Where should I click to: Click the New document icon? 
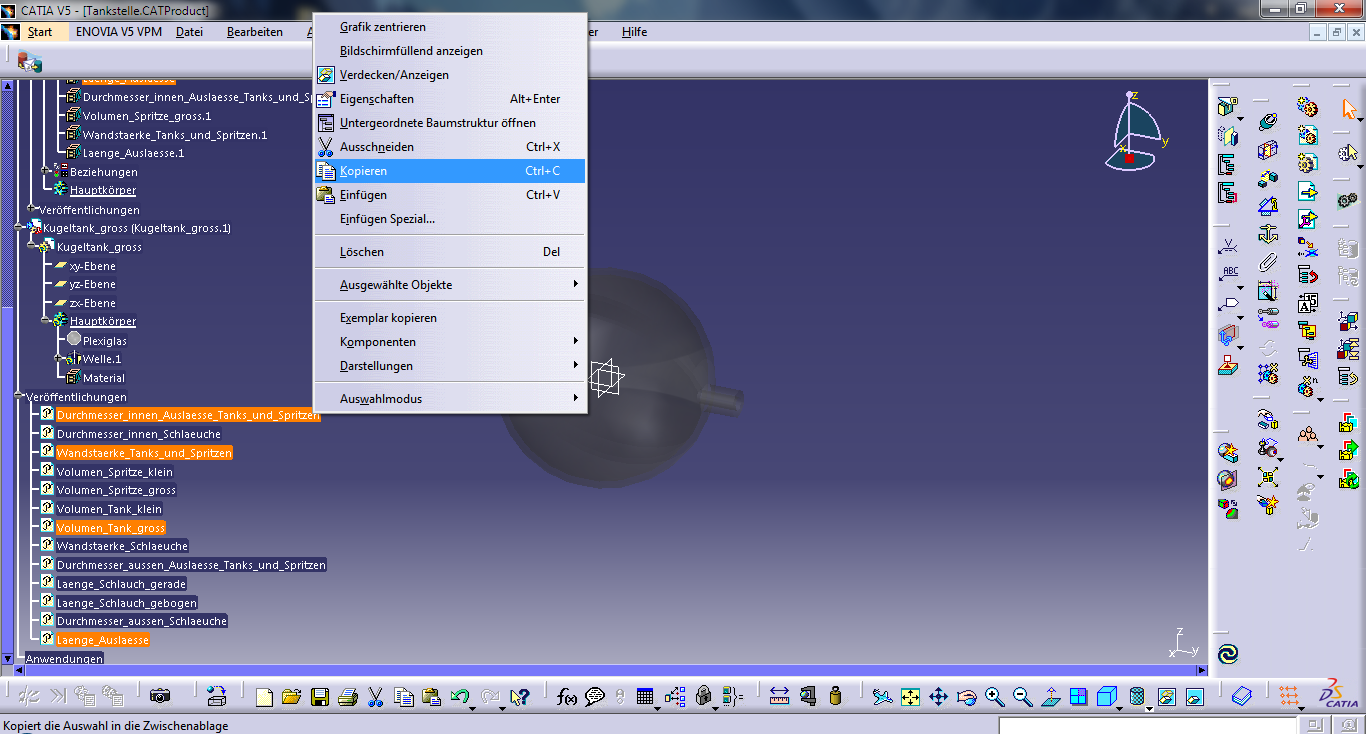click(x=264, y=696)
